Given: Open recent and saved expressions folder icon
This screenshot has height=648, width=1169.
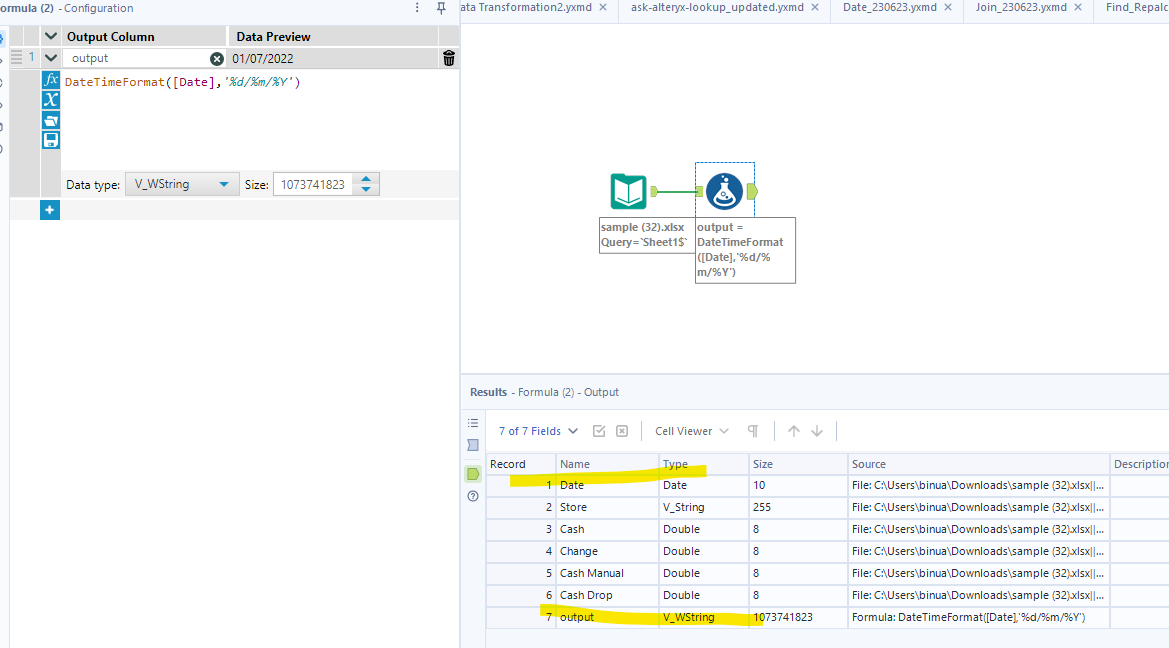Looking at the screenshot, I should point(51,120).
